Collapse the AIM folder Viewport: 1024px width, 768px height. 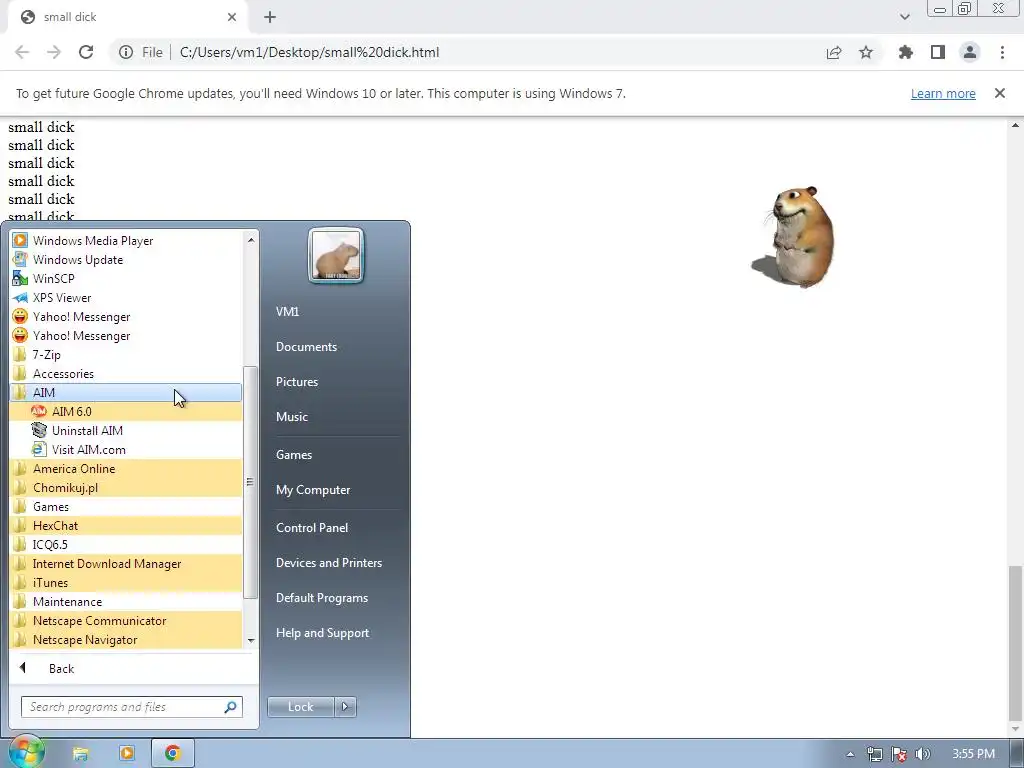(125, 392)
